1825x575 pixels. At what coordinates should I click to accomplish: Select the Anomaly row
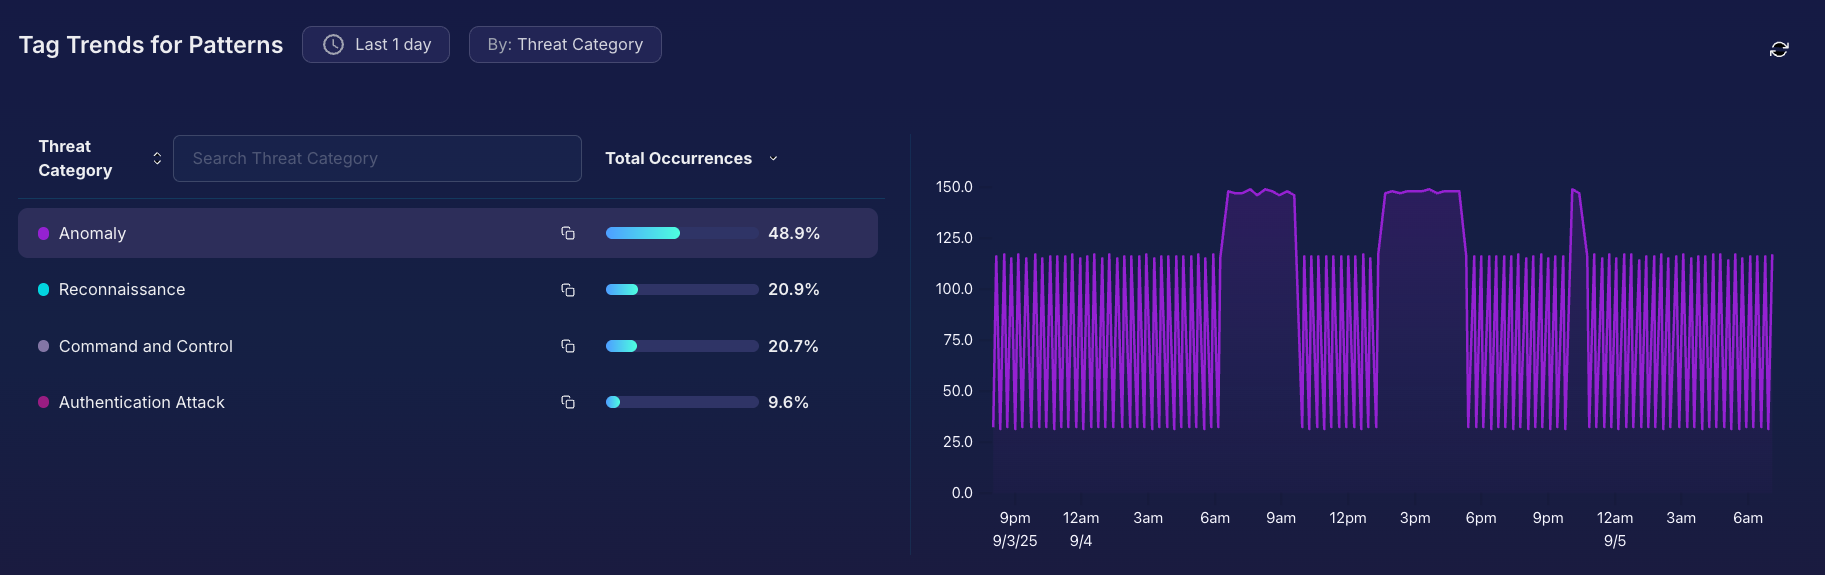(x=300, y=233)
